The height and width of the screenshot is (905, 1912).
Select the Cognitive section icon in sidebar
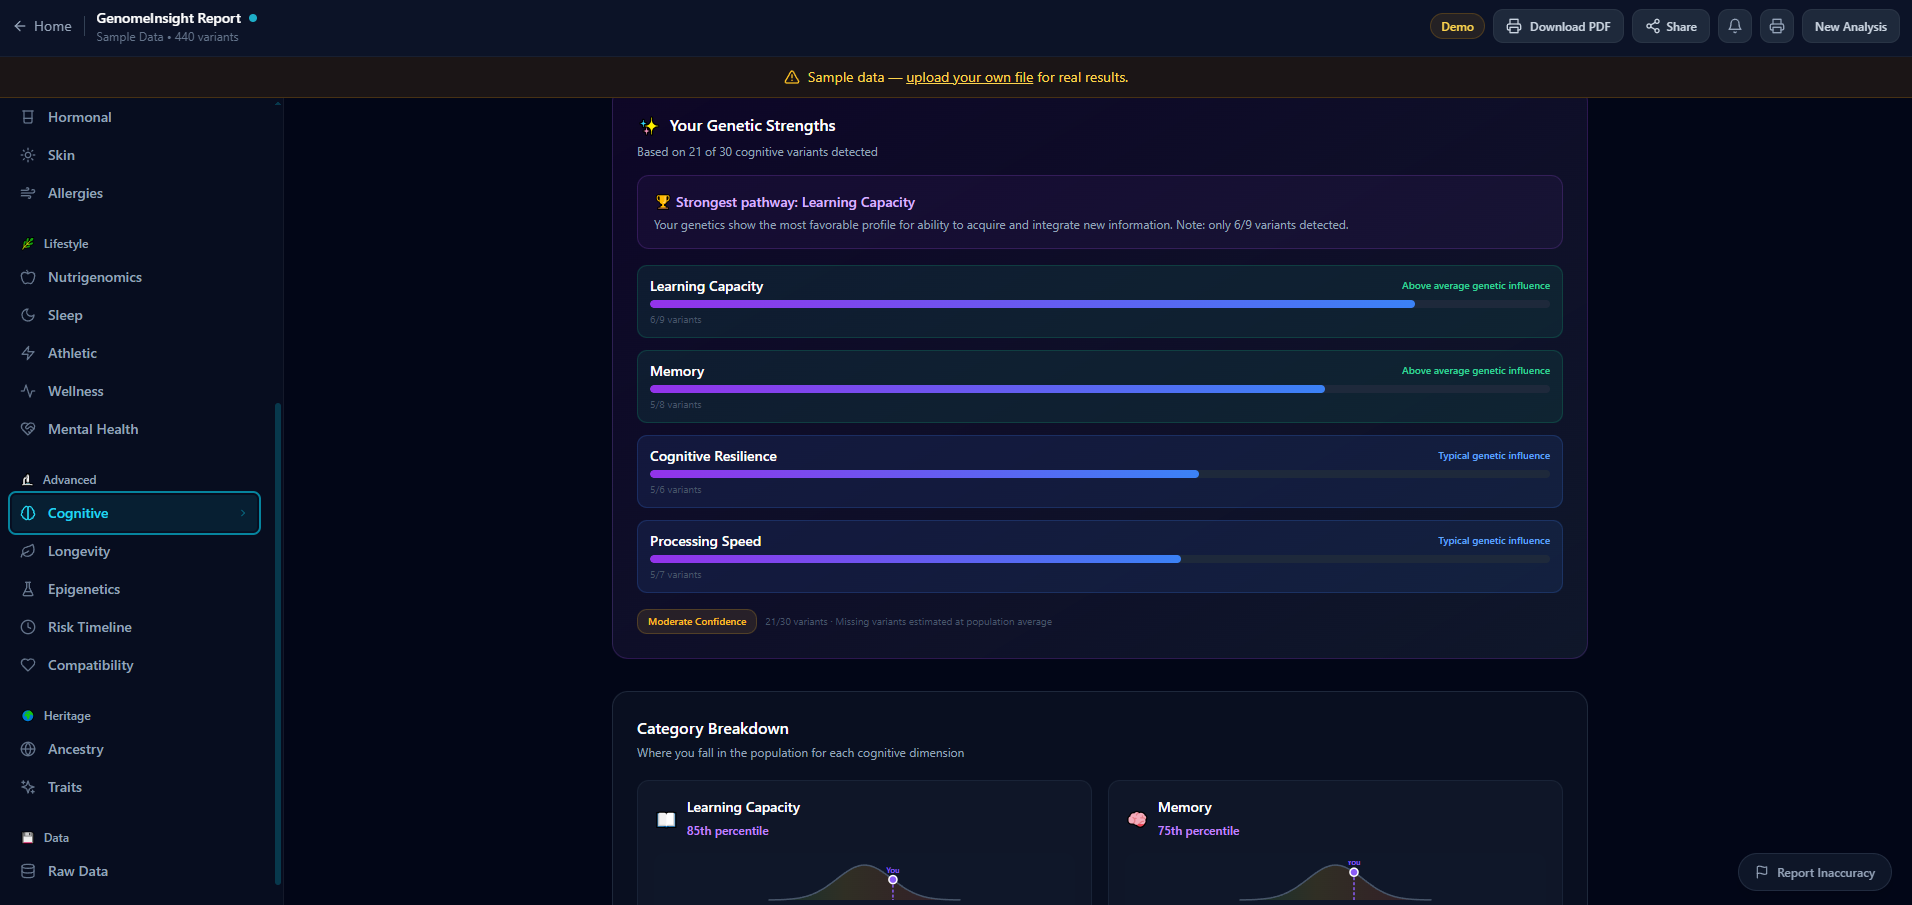(29, 513)
